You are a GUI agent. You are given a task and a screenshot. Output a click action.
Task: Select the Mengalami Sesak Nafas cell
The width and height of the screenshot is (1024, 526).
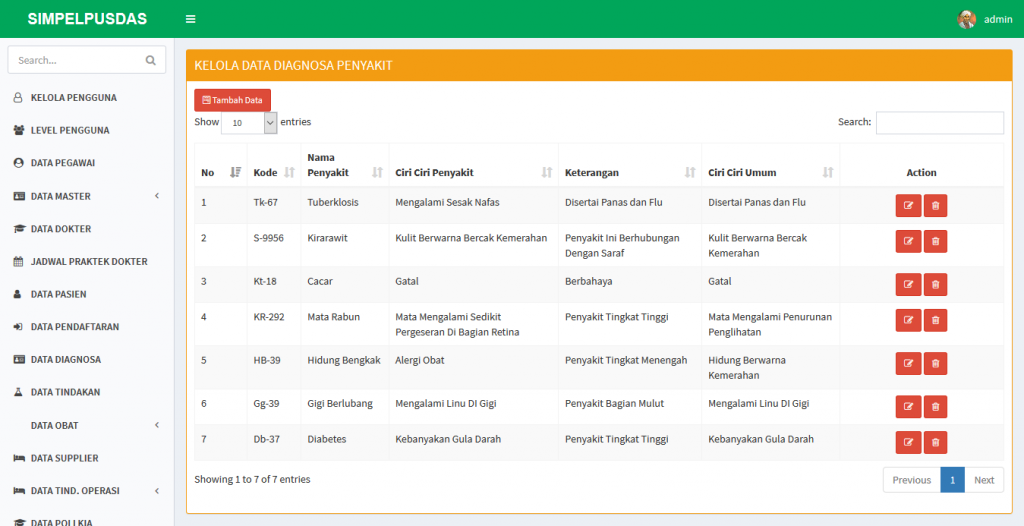[x=473, y=205]
